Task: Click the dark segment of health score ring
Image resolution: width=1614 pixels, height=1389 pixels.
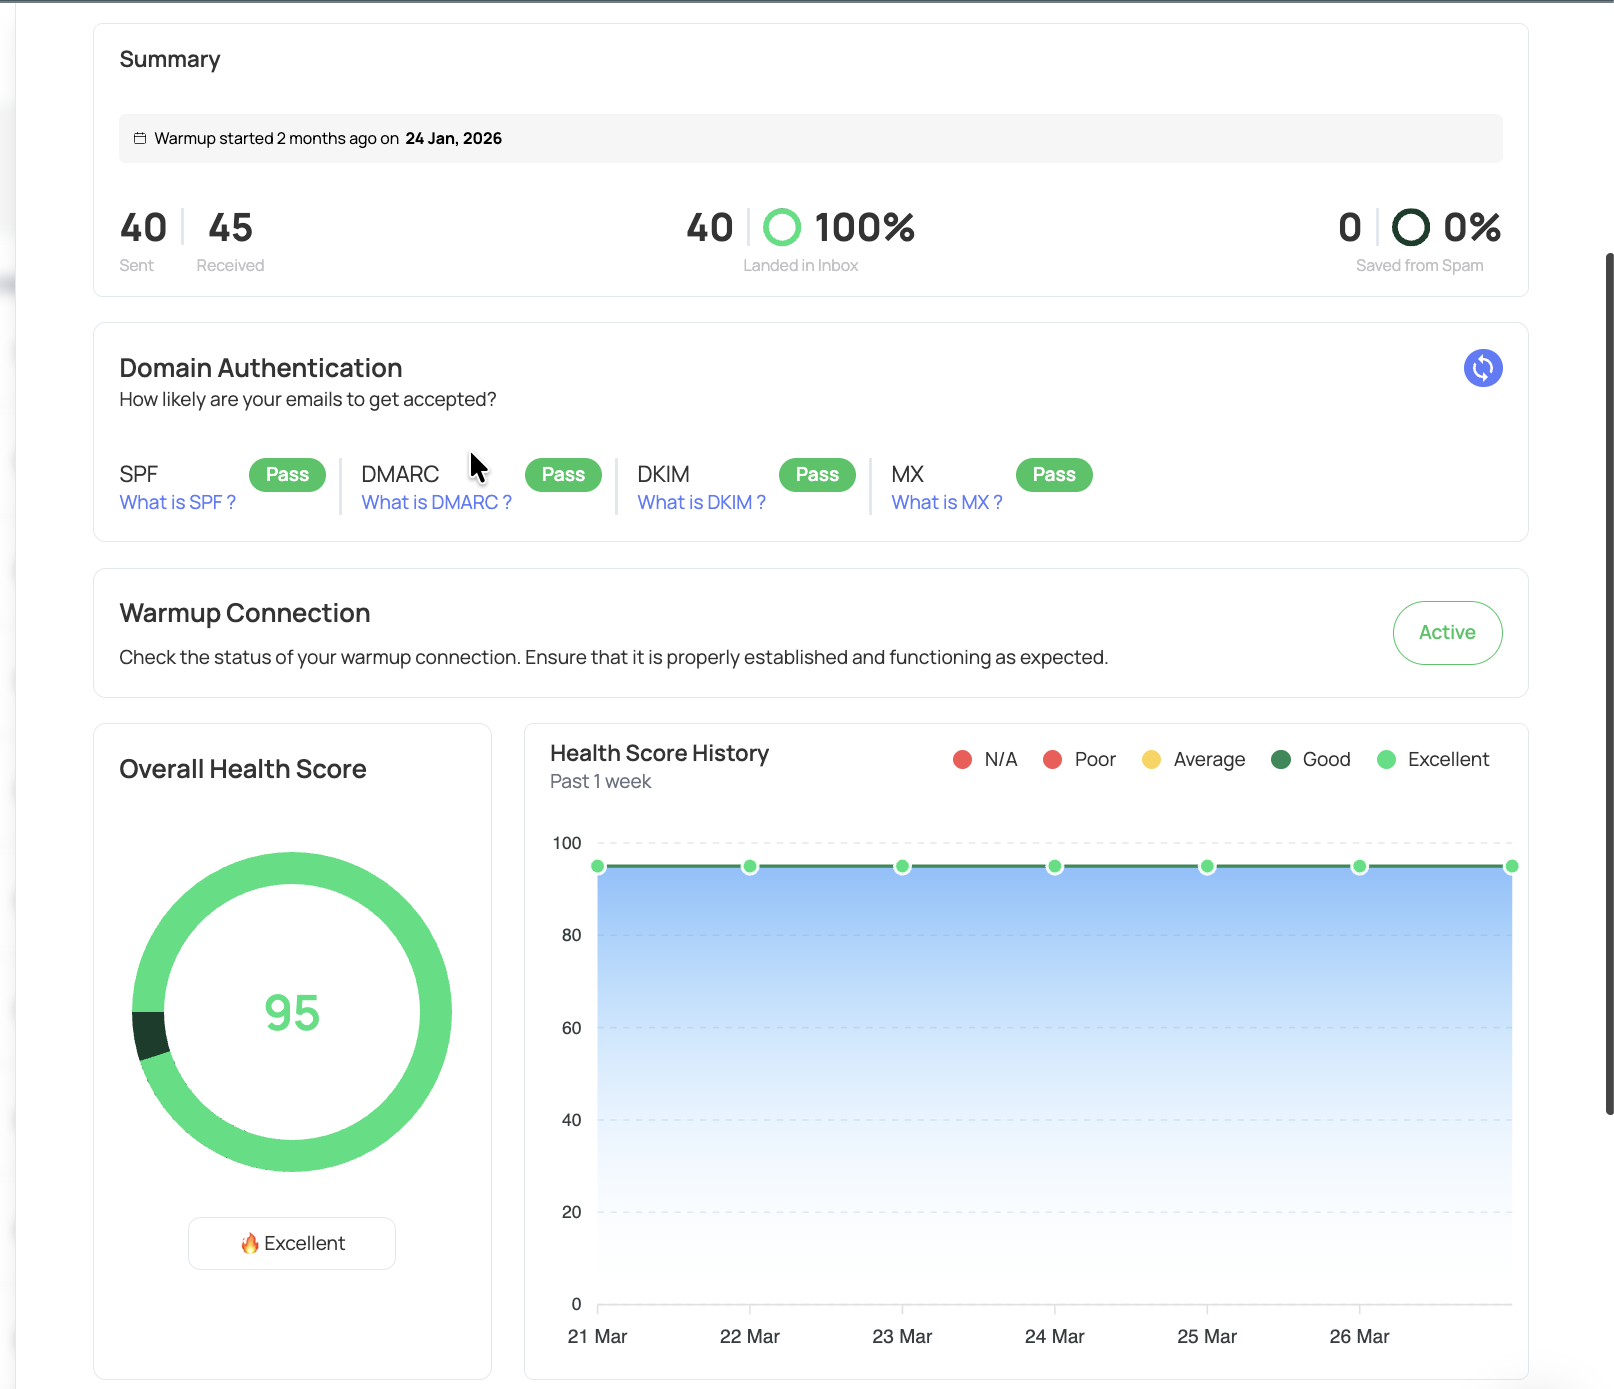Action: (150, 1035)
